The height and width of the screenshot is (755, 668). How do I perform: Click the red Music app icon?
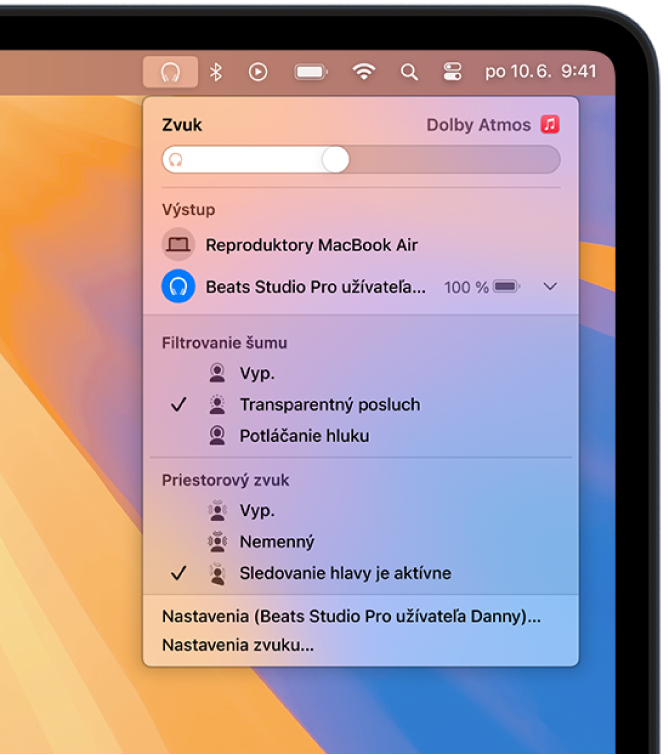pyautogui.click(x=550, y=124)
